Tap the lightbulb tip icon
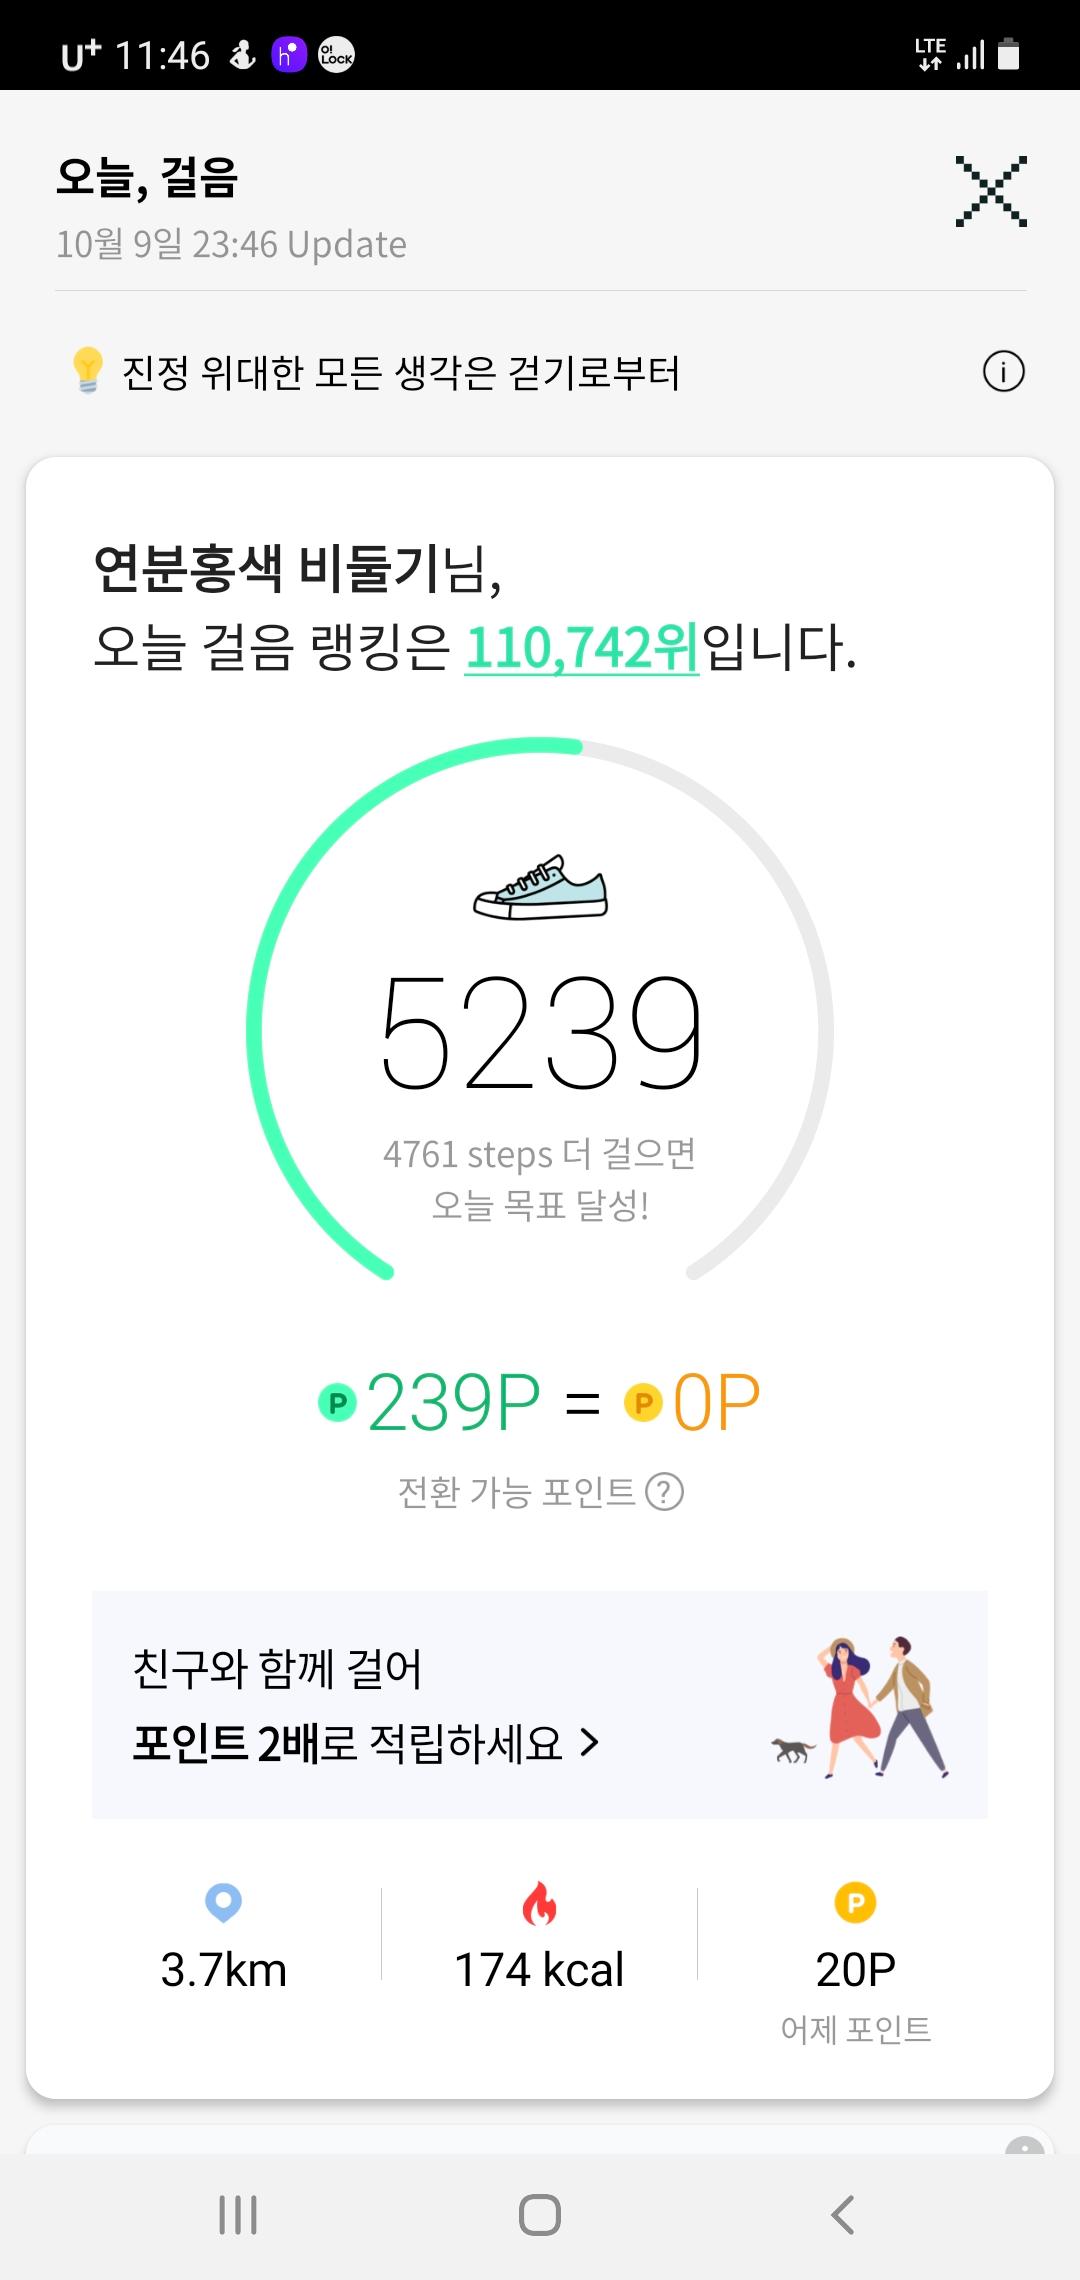 [88, 370]
